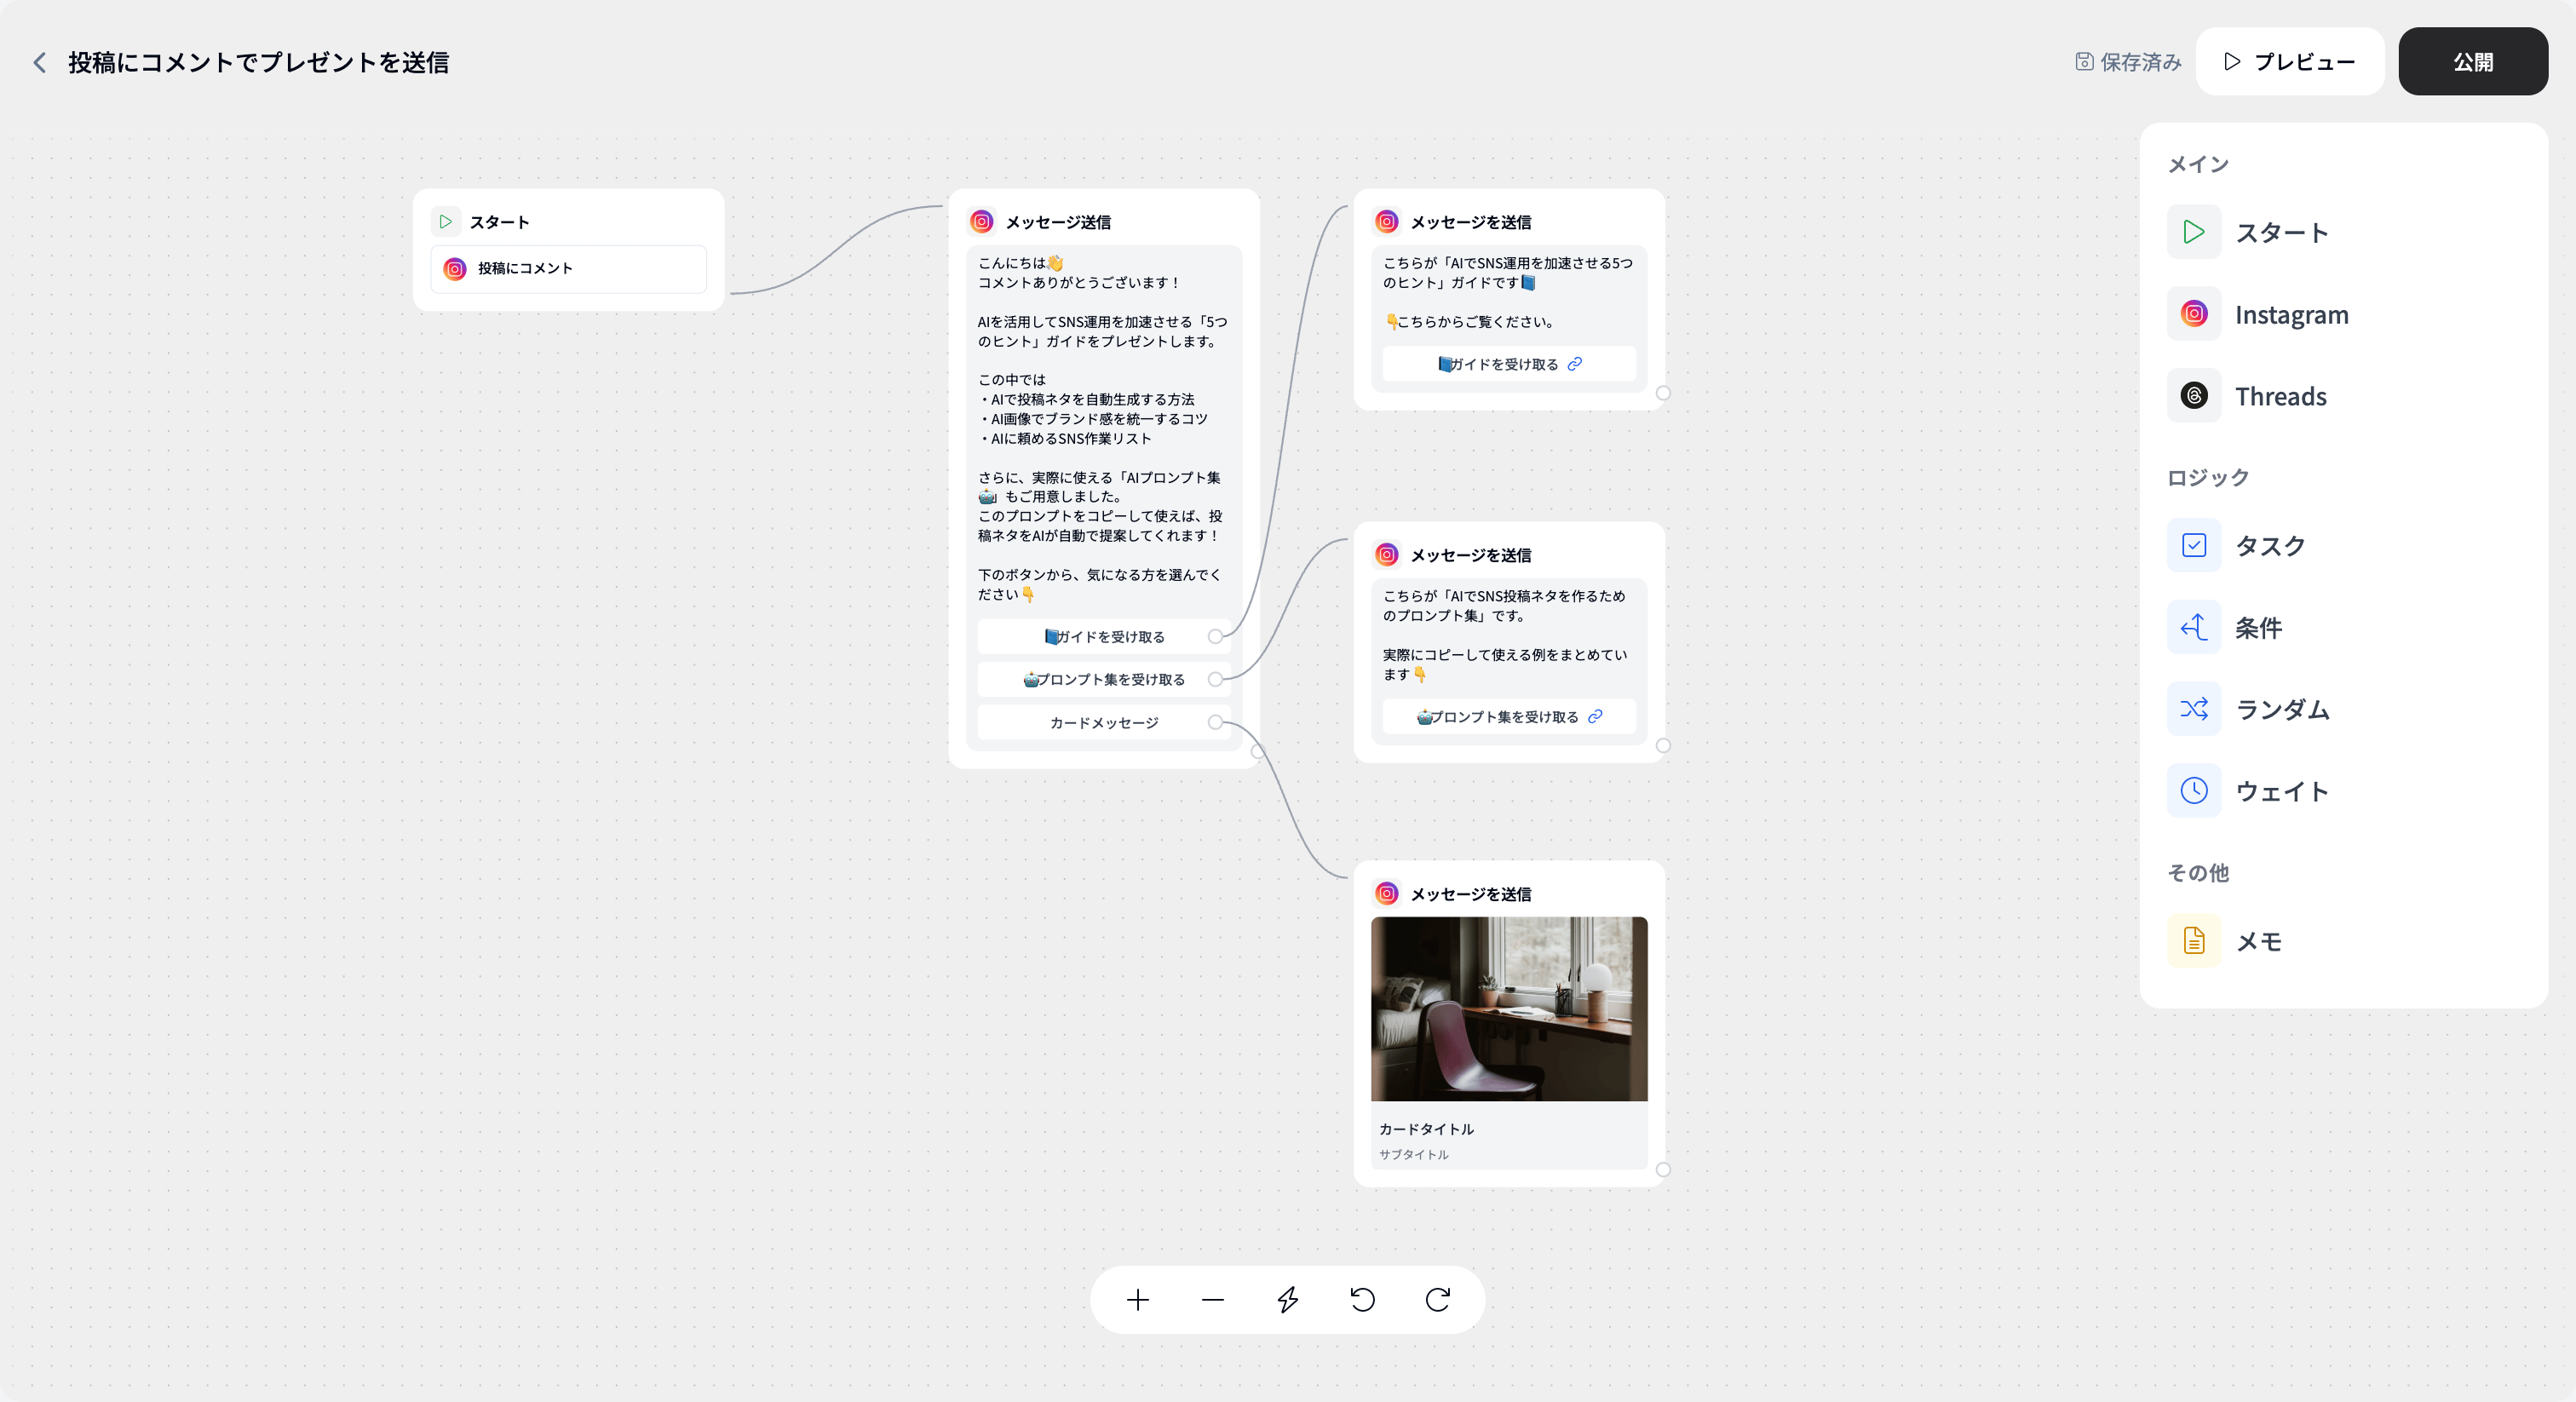Add a メモ note from その他 section
The width and height of the screenshot is (2576, 1402).
click(2259, 941)
